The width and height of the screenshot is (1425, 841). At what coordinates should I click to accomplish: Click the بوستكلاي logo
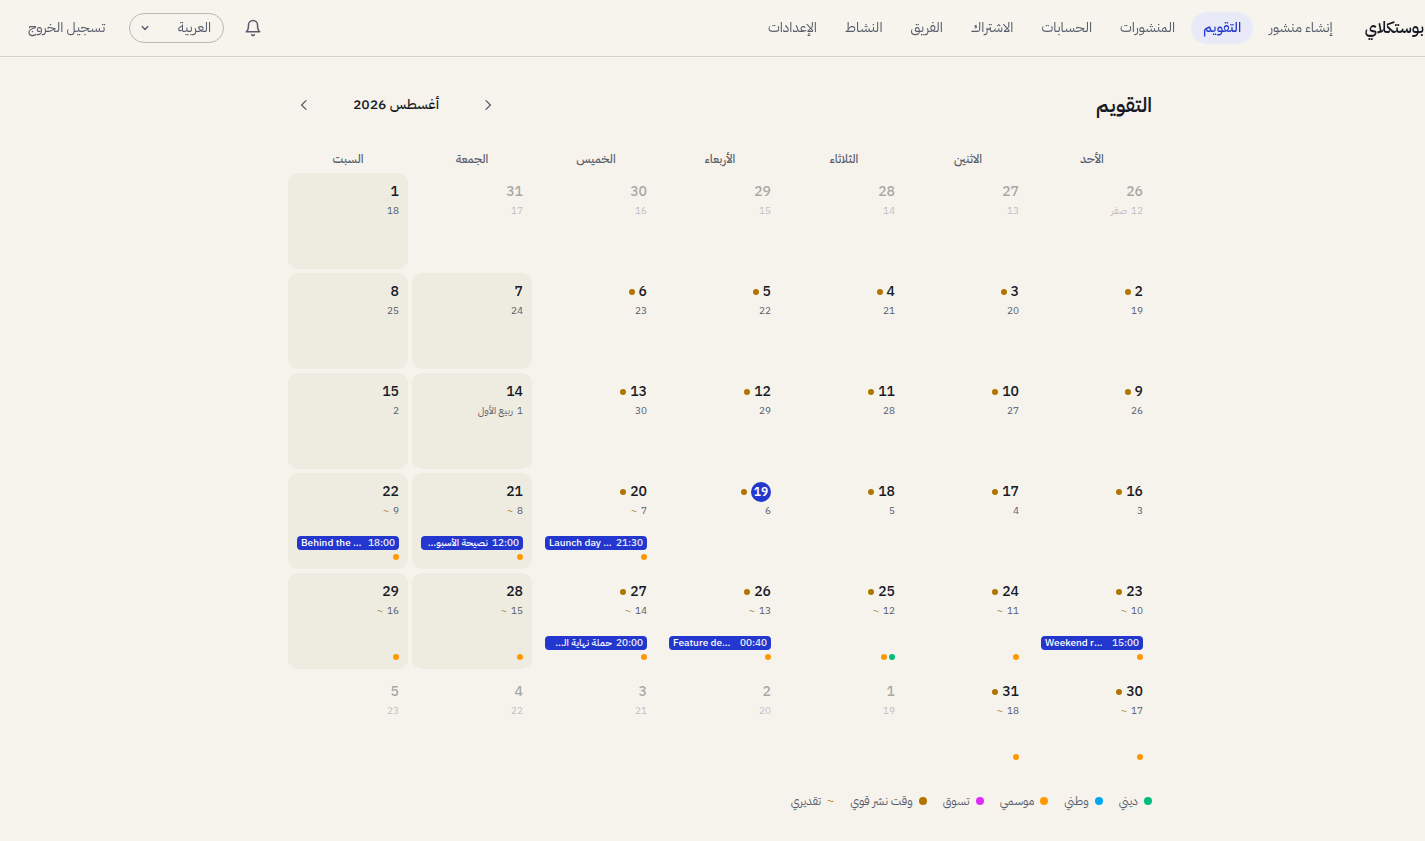pos(1394,28)
